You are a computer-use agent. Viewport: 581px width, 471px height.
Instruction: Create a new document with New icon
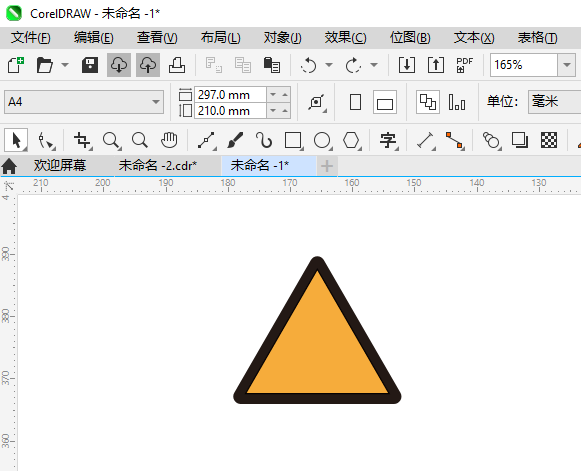[x=16, y=65]
